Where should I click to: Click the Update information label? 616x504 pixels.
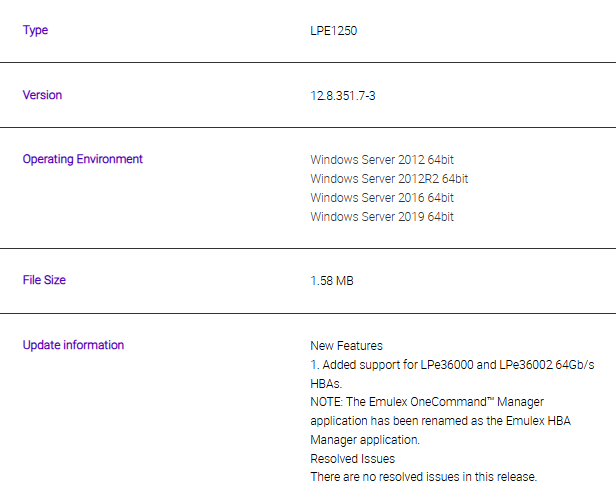(73, 345)
